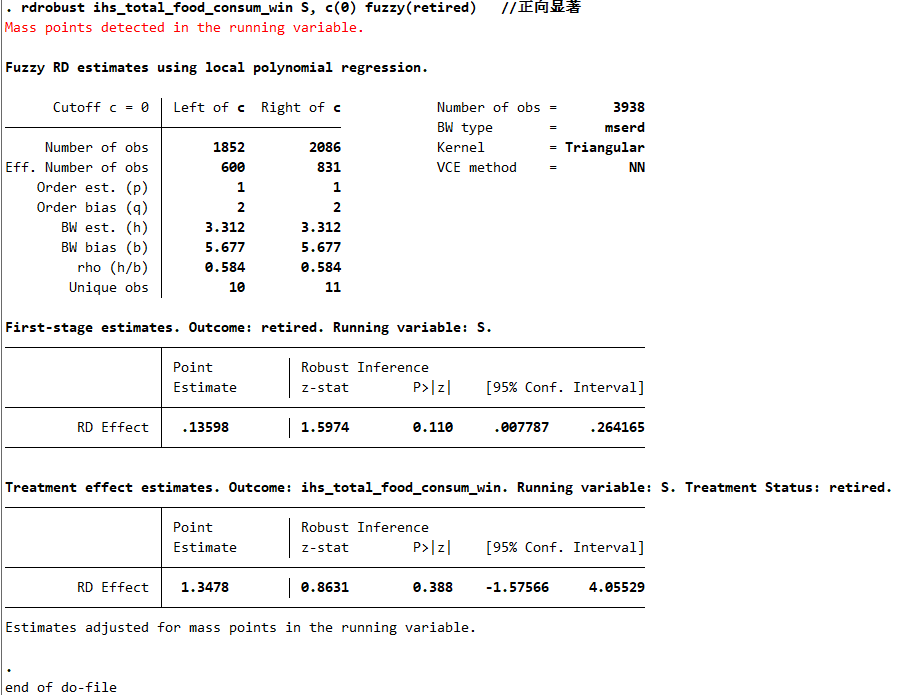
Task: Click the 'Order bias (q)' row label
Action: (93, 208)
